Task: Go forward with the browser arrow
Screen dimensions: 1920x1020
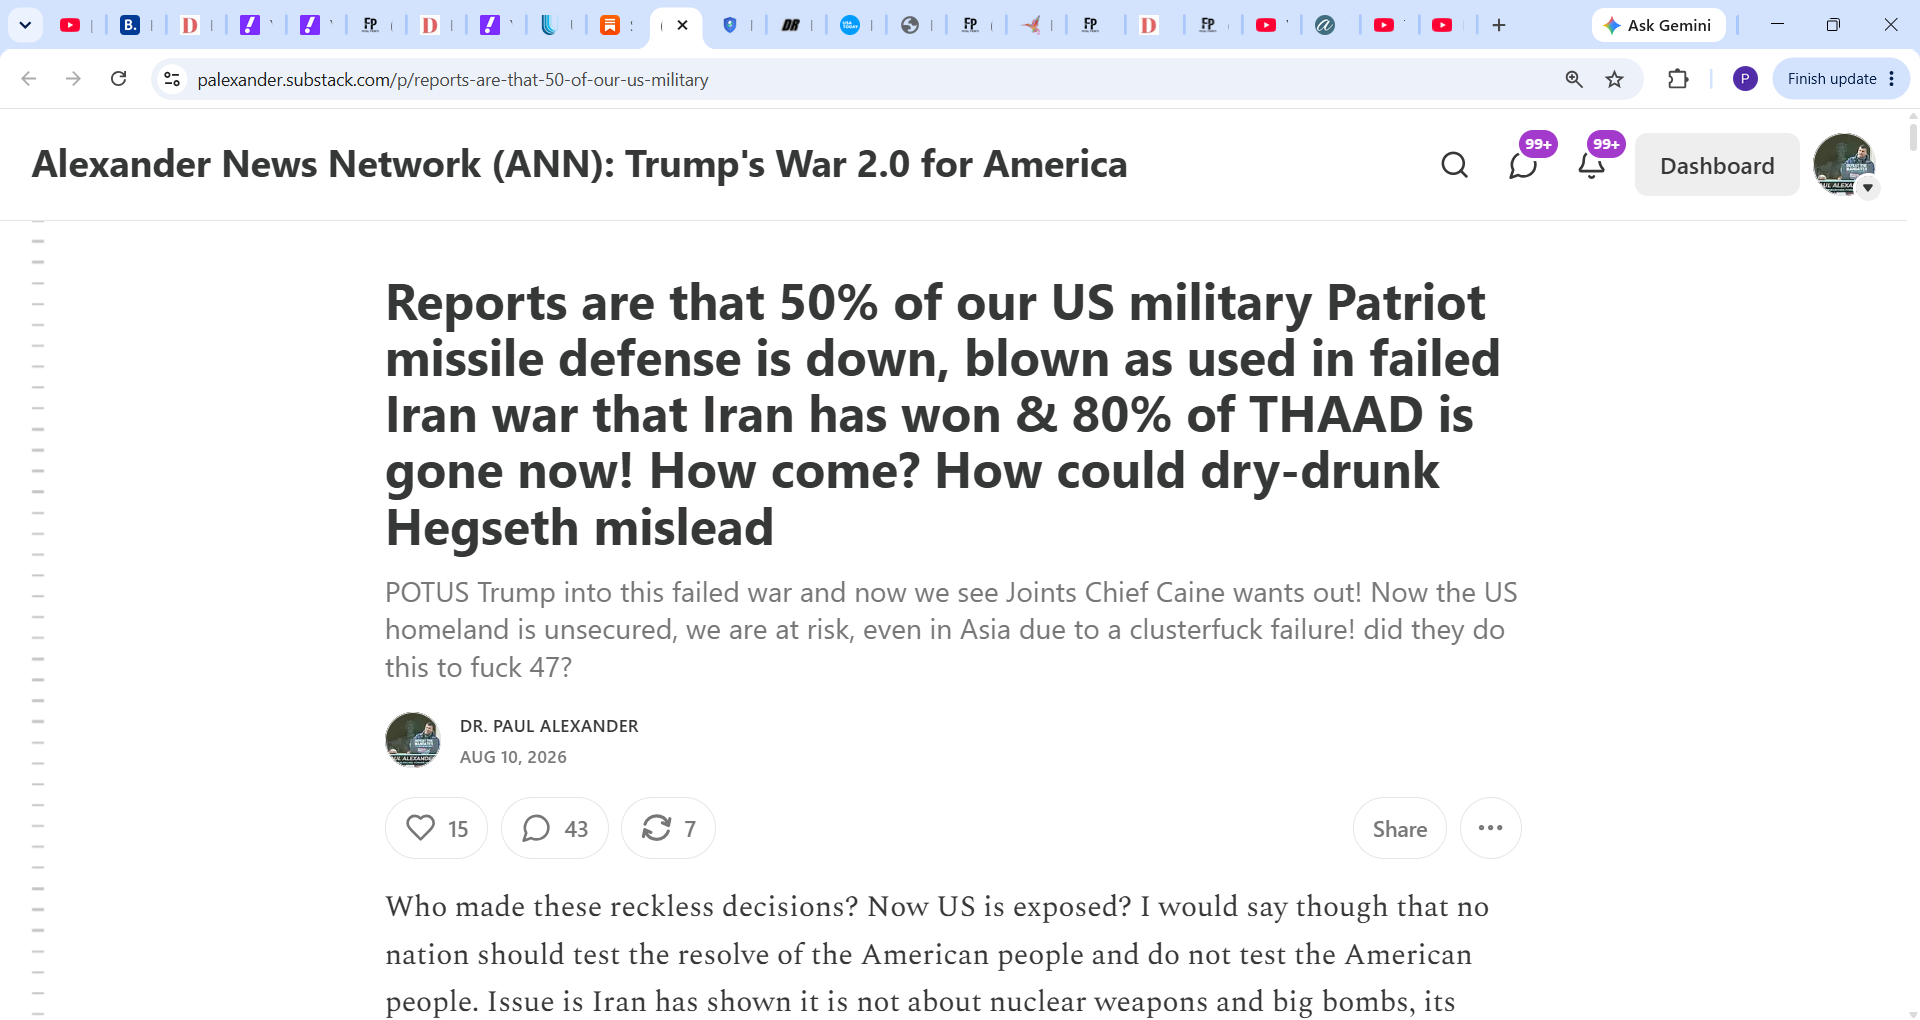Action: point(73,79)
